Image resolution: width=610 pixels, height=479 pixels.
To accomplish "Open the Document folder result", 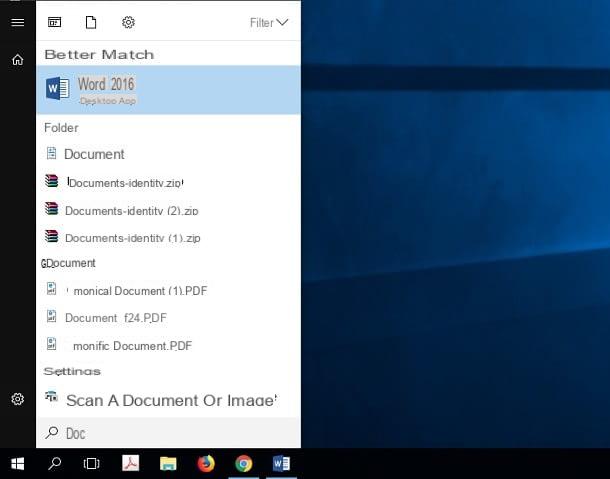I will 168,154.
